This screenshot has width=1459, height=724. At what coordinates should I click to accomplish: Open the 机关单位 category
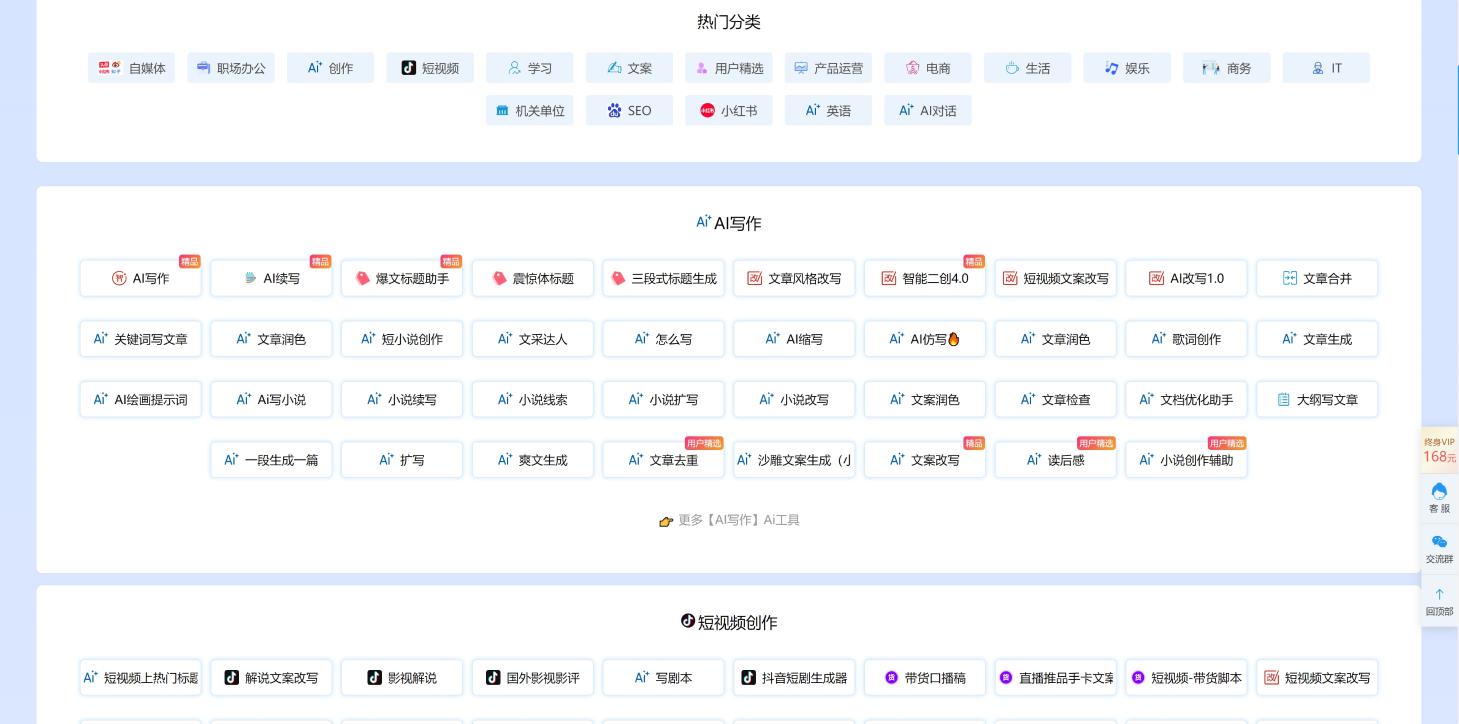[530, 111]
